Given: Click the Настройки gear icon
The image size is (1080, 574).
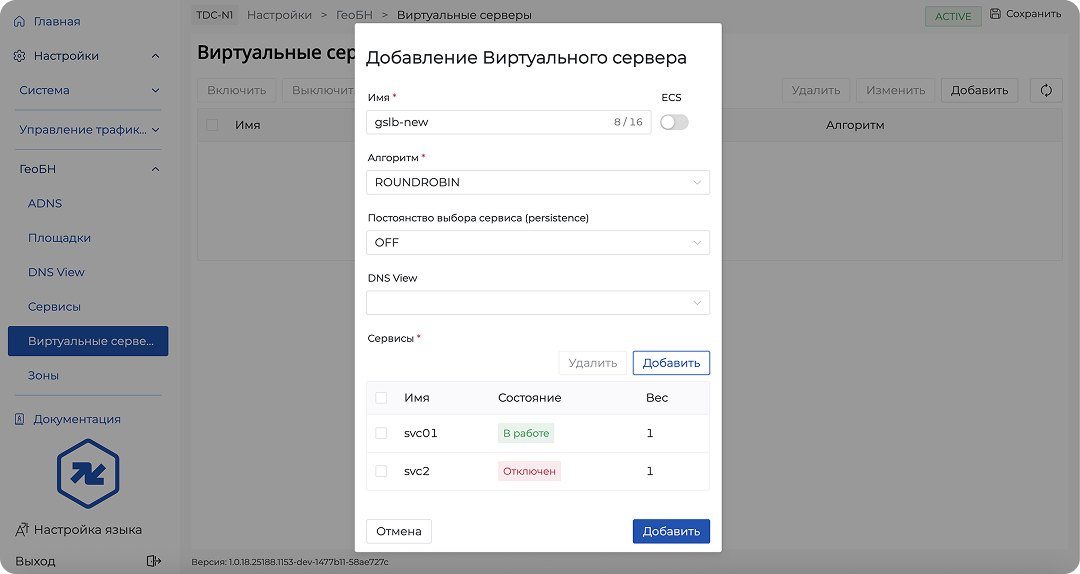Looking at the screenshot, I should click(20, 56).
